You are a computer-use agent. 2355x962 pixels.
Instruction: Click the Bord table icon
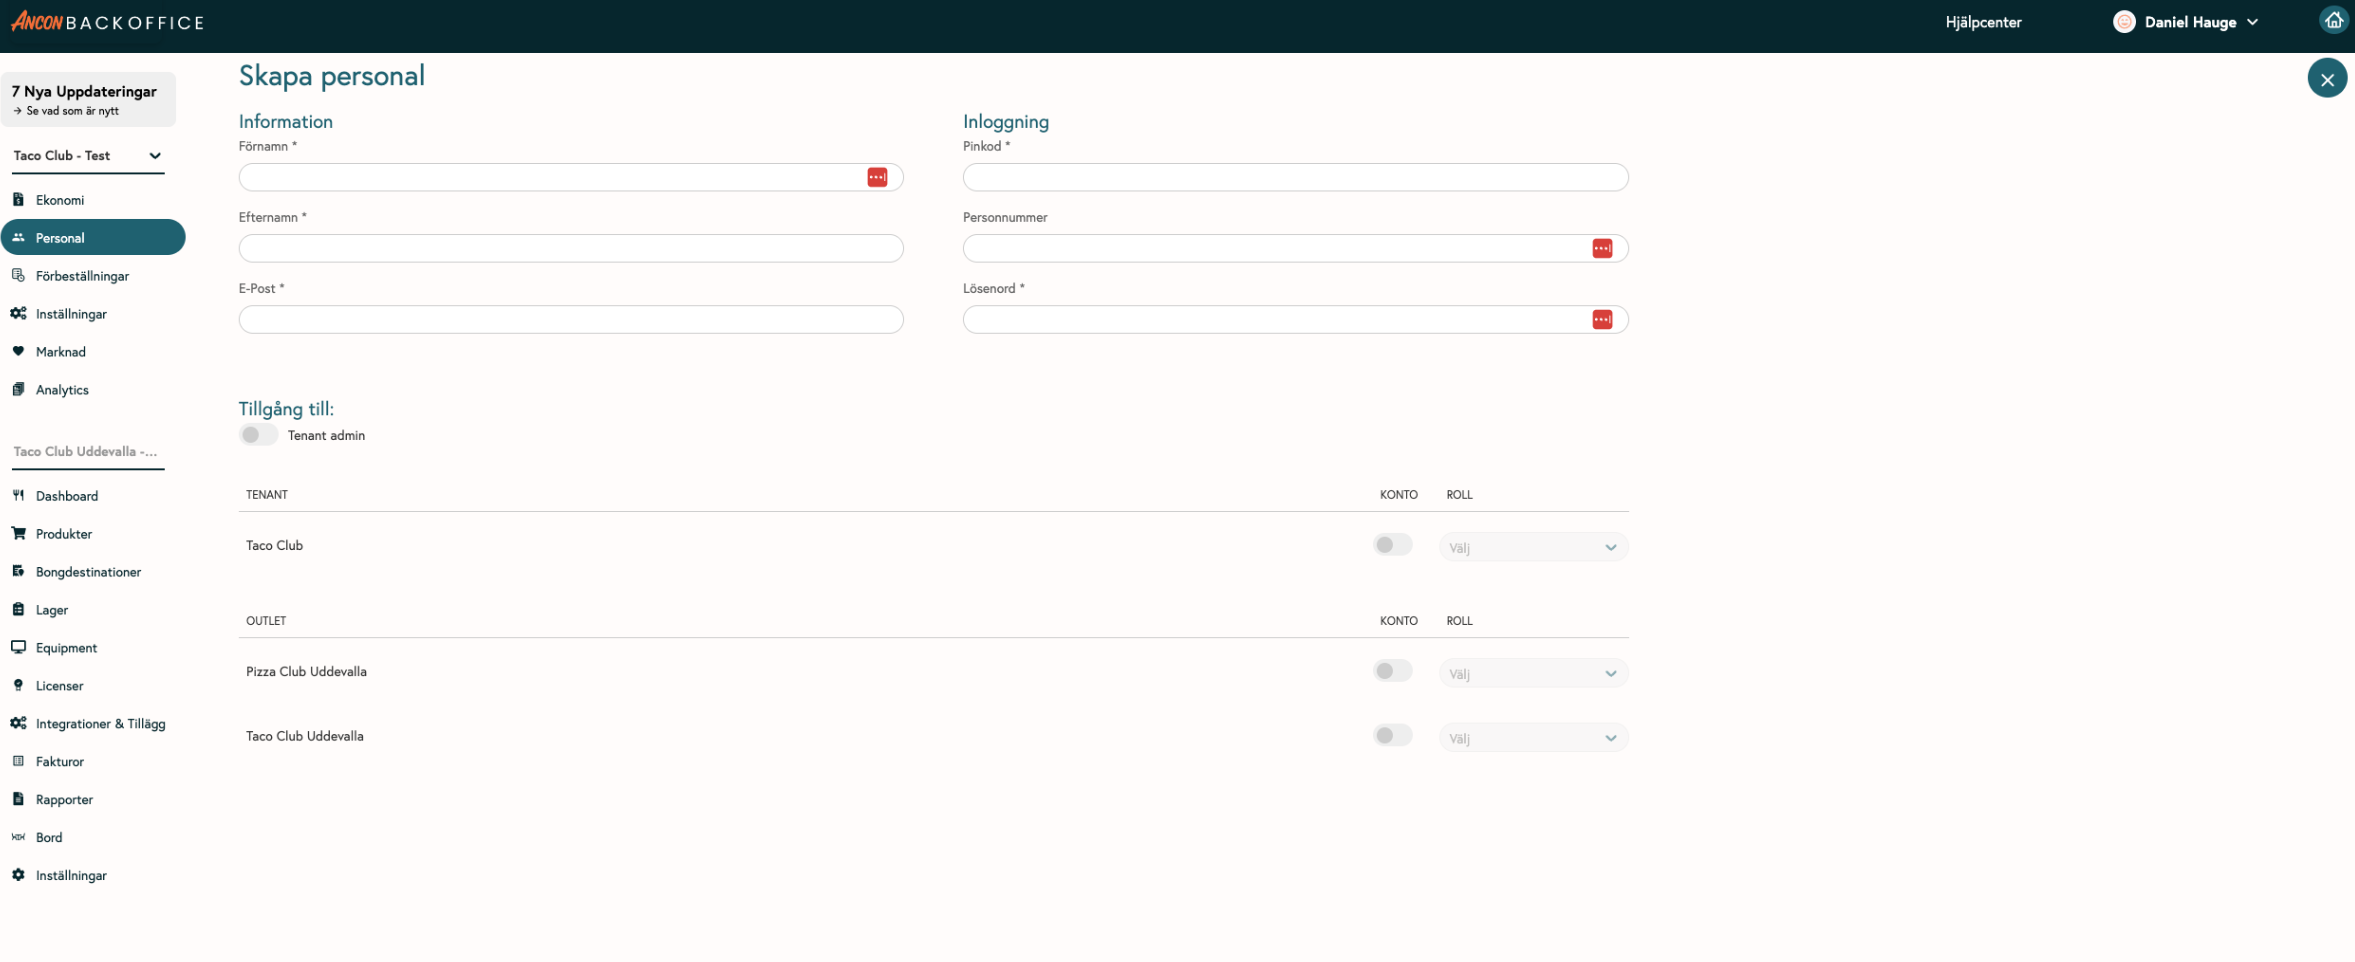tap(18, 838)
